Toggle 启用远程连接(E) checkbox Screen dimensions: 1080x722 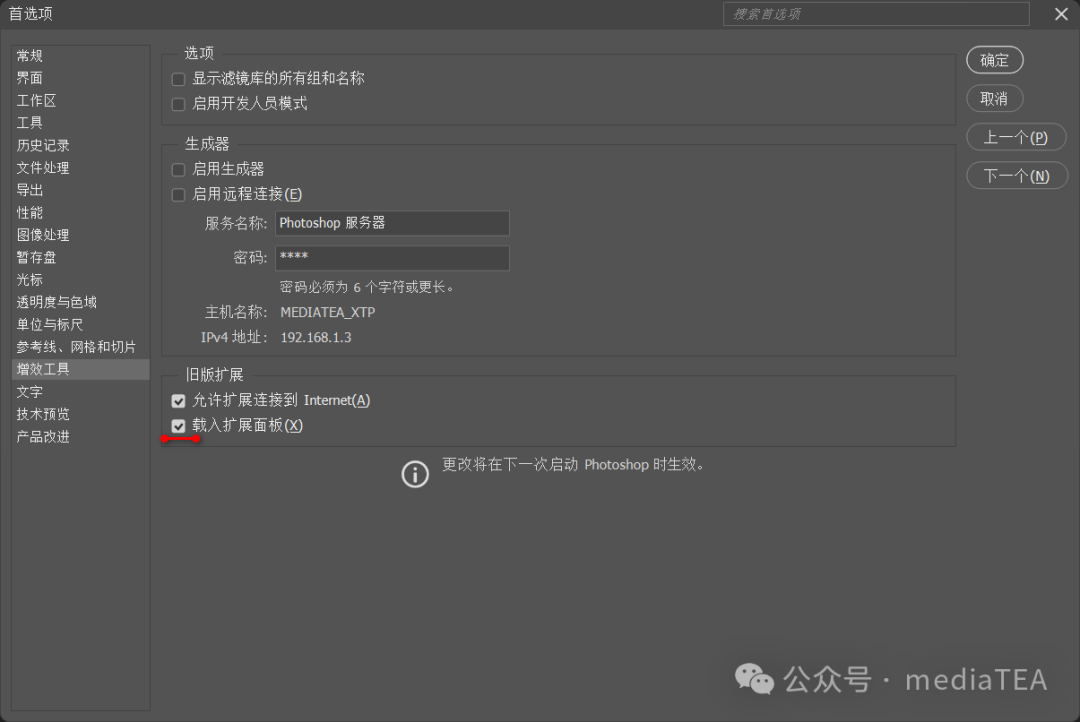point(178,195)
